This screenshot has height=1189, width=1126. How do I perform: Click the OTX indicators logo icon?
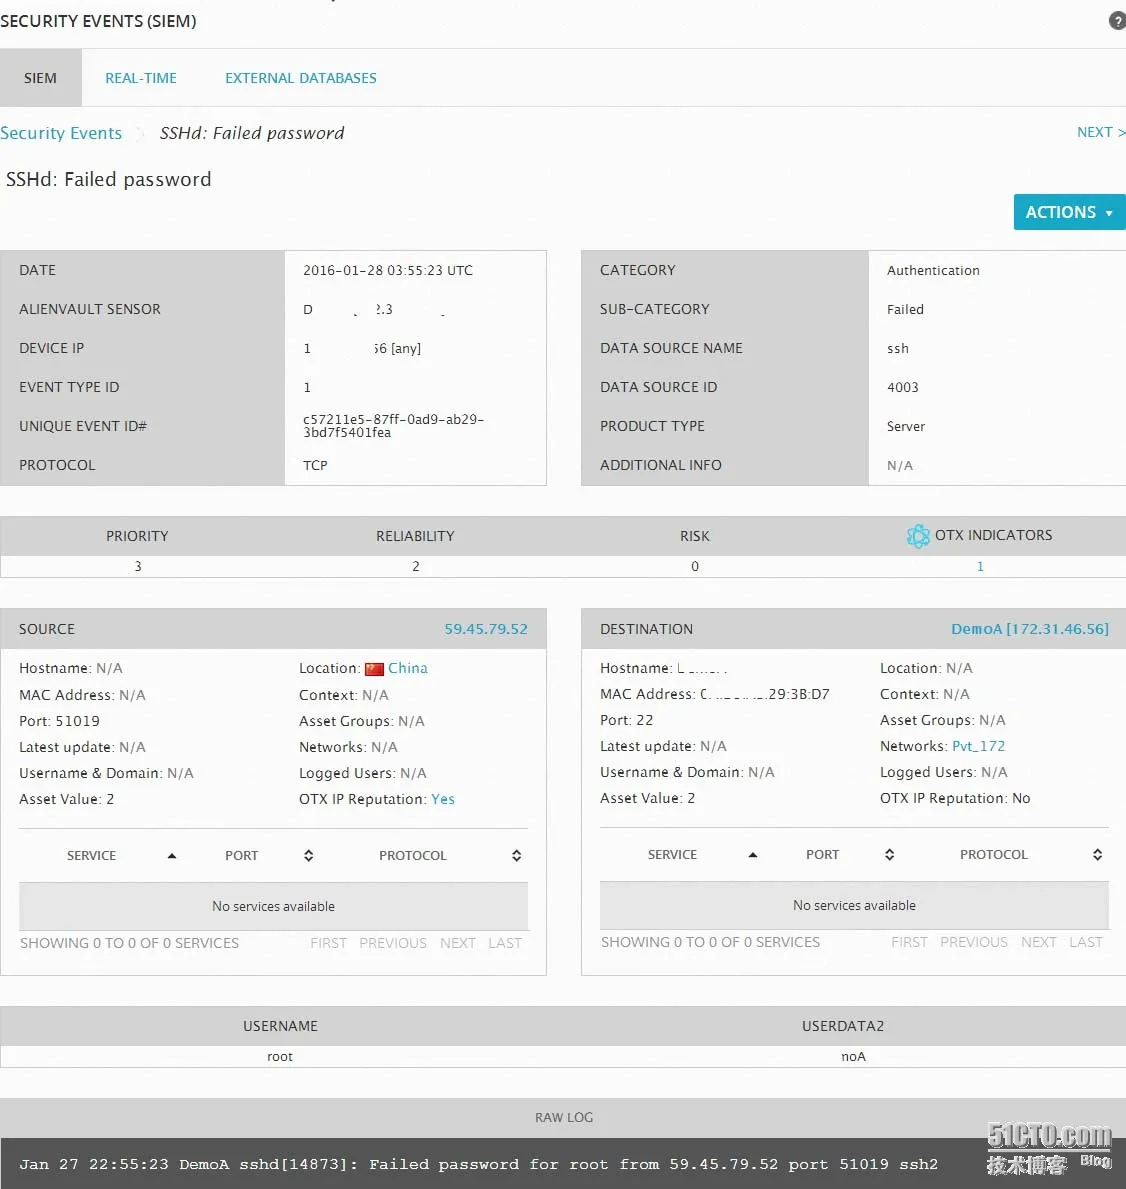pos(917,536)
